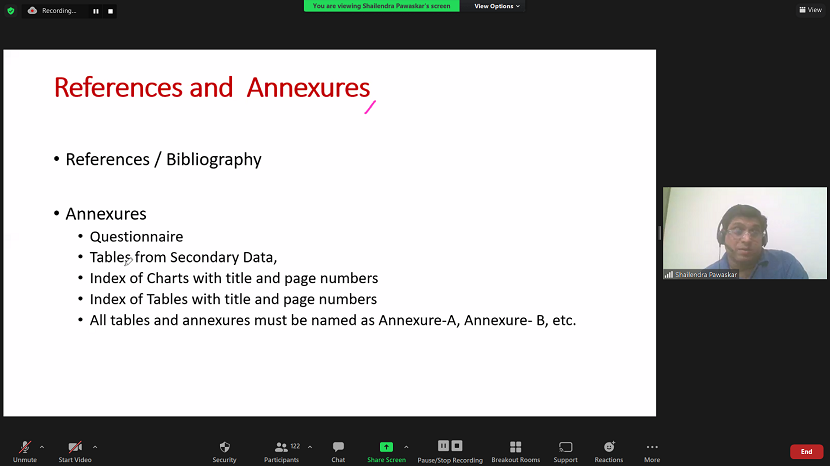This screenshot has width=830, height=466.
Task: Click the red End meeting button
Action: pyautogui.click(x=806, y=452)
